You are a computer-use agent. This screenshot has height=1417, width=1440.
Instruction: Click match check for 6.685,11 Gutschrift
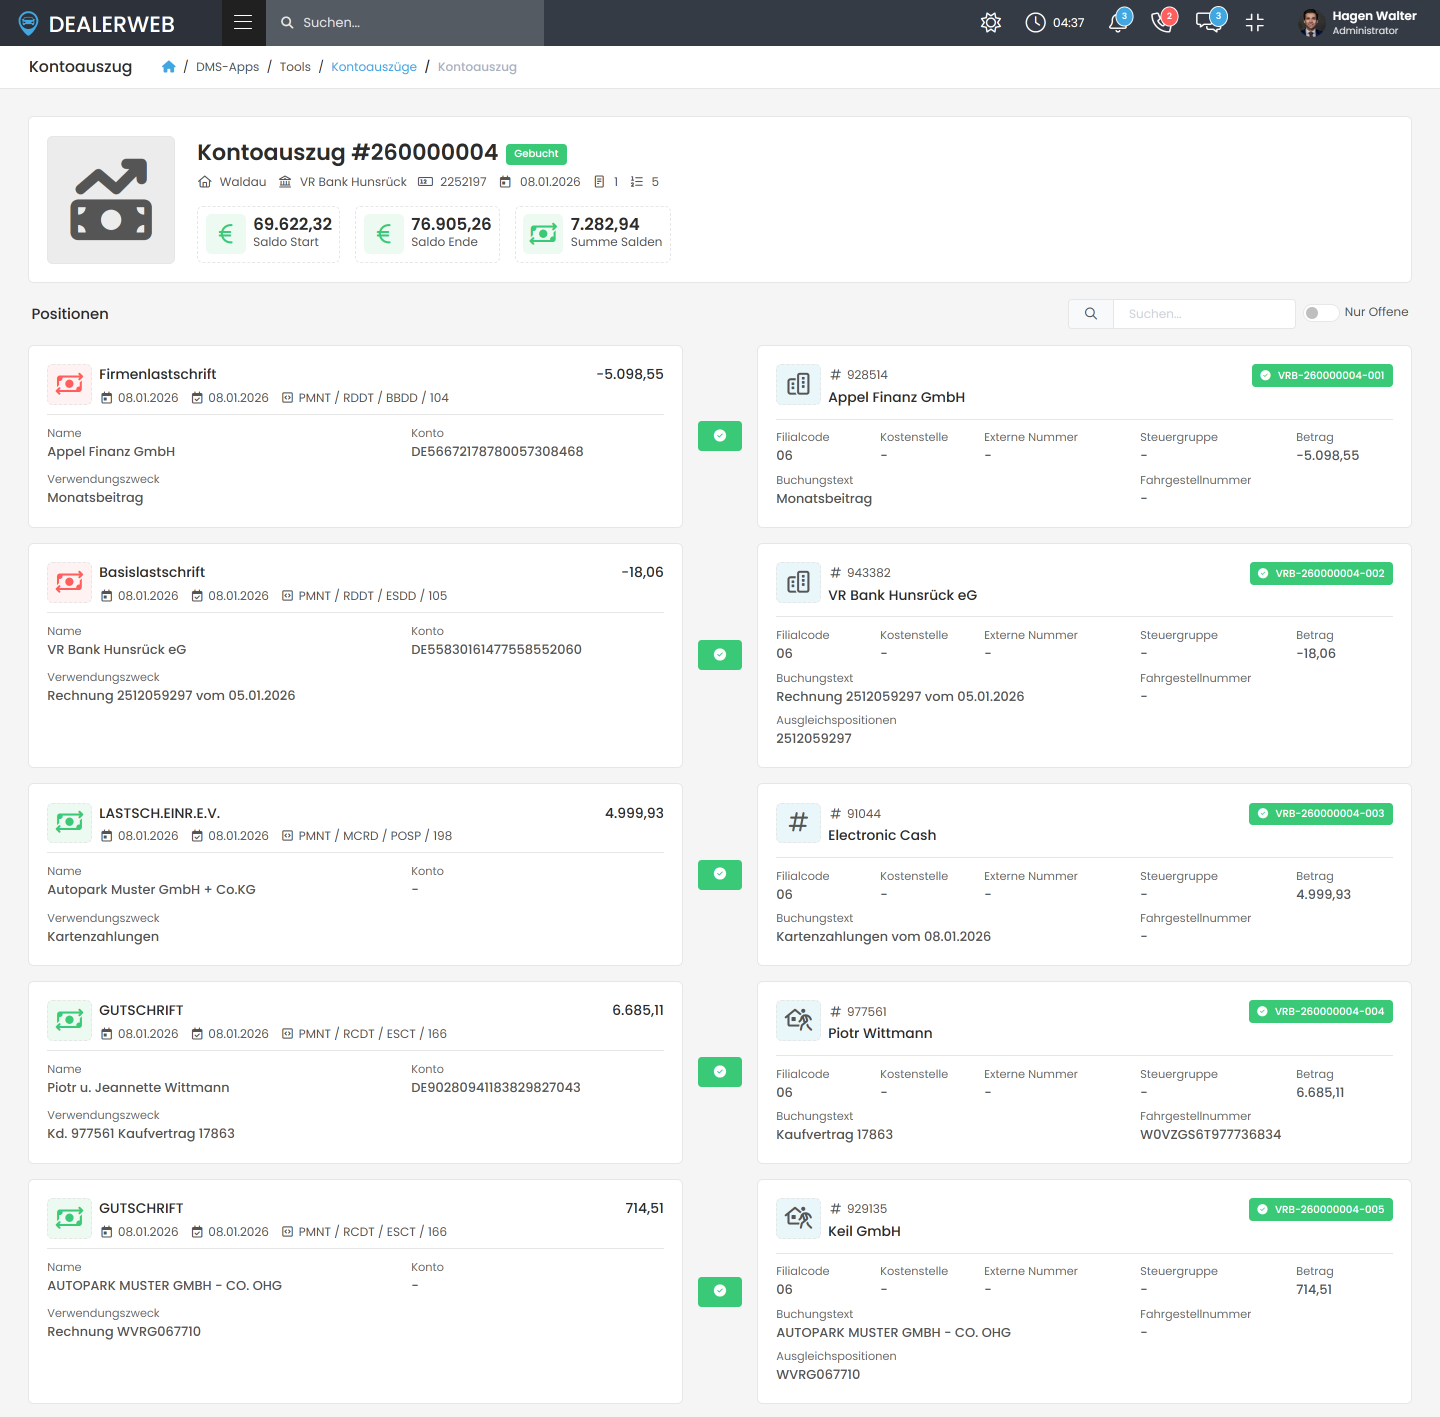[720, 1072]
